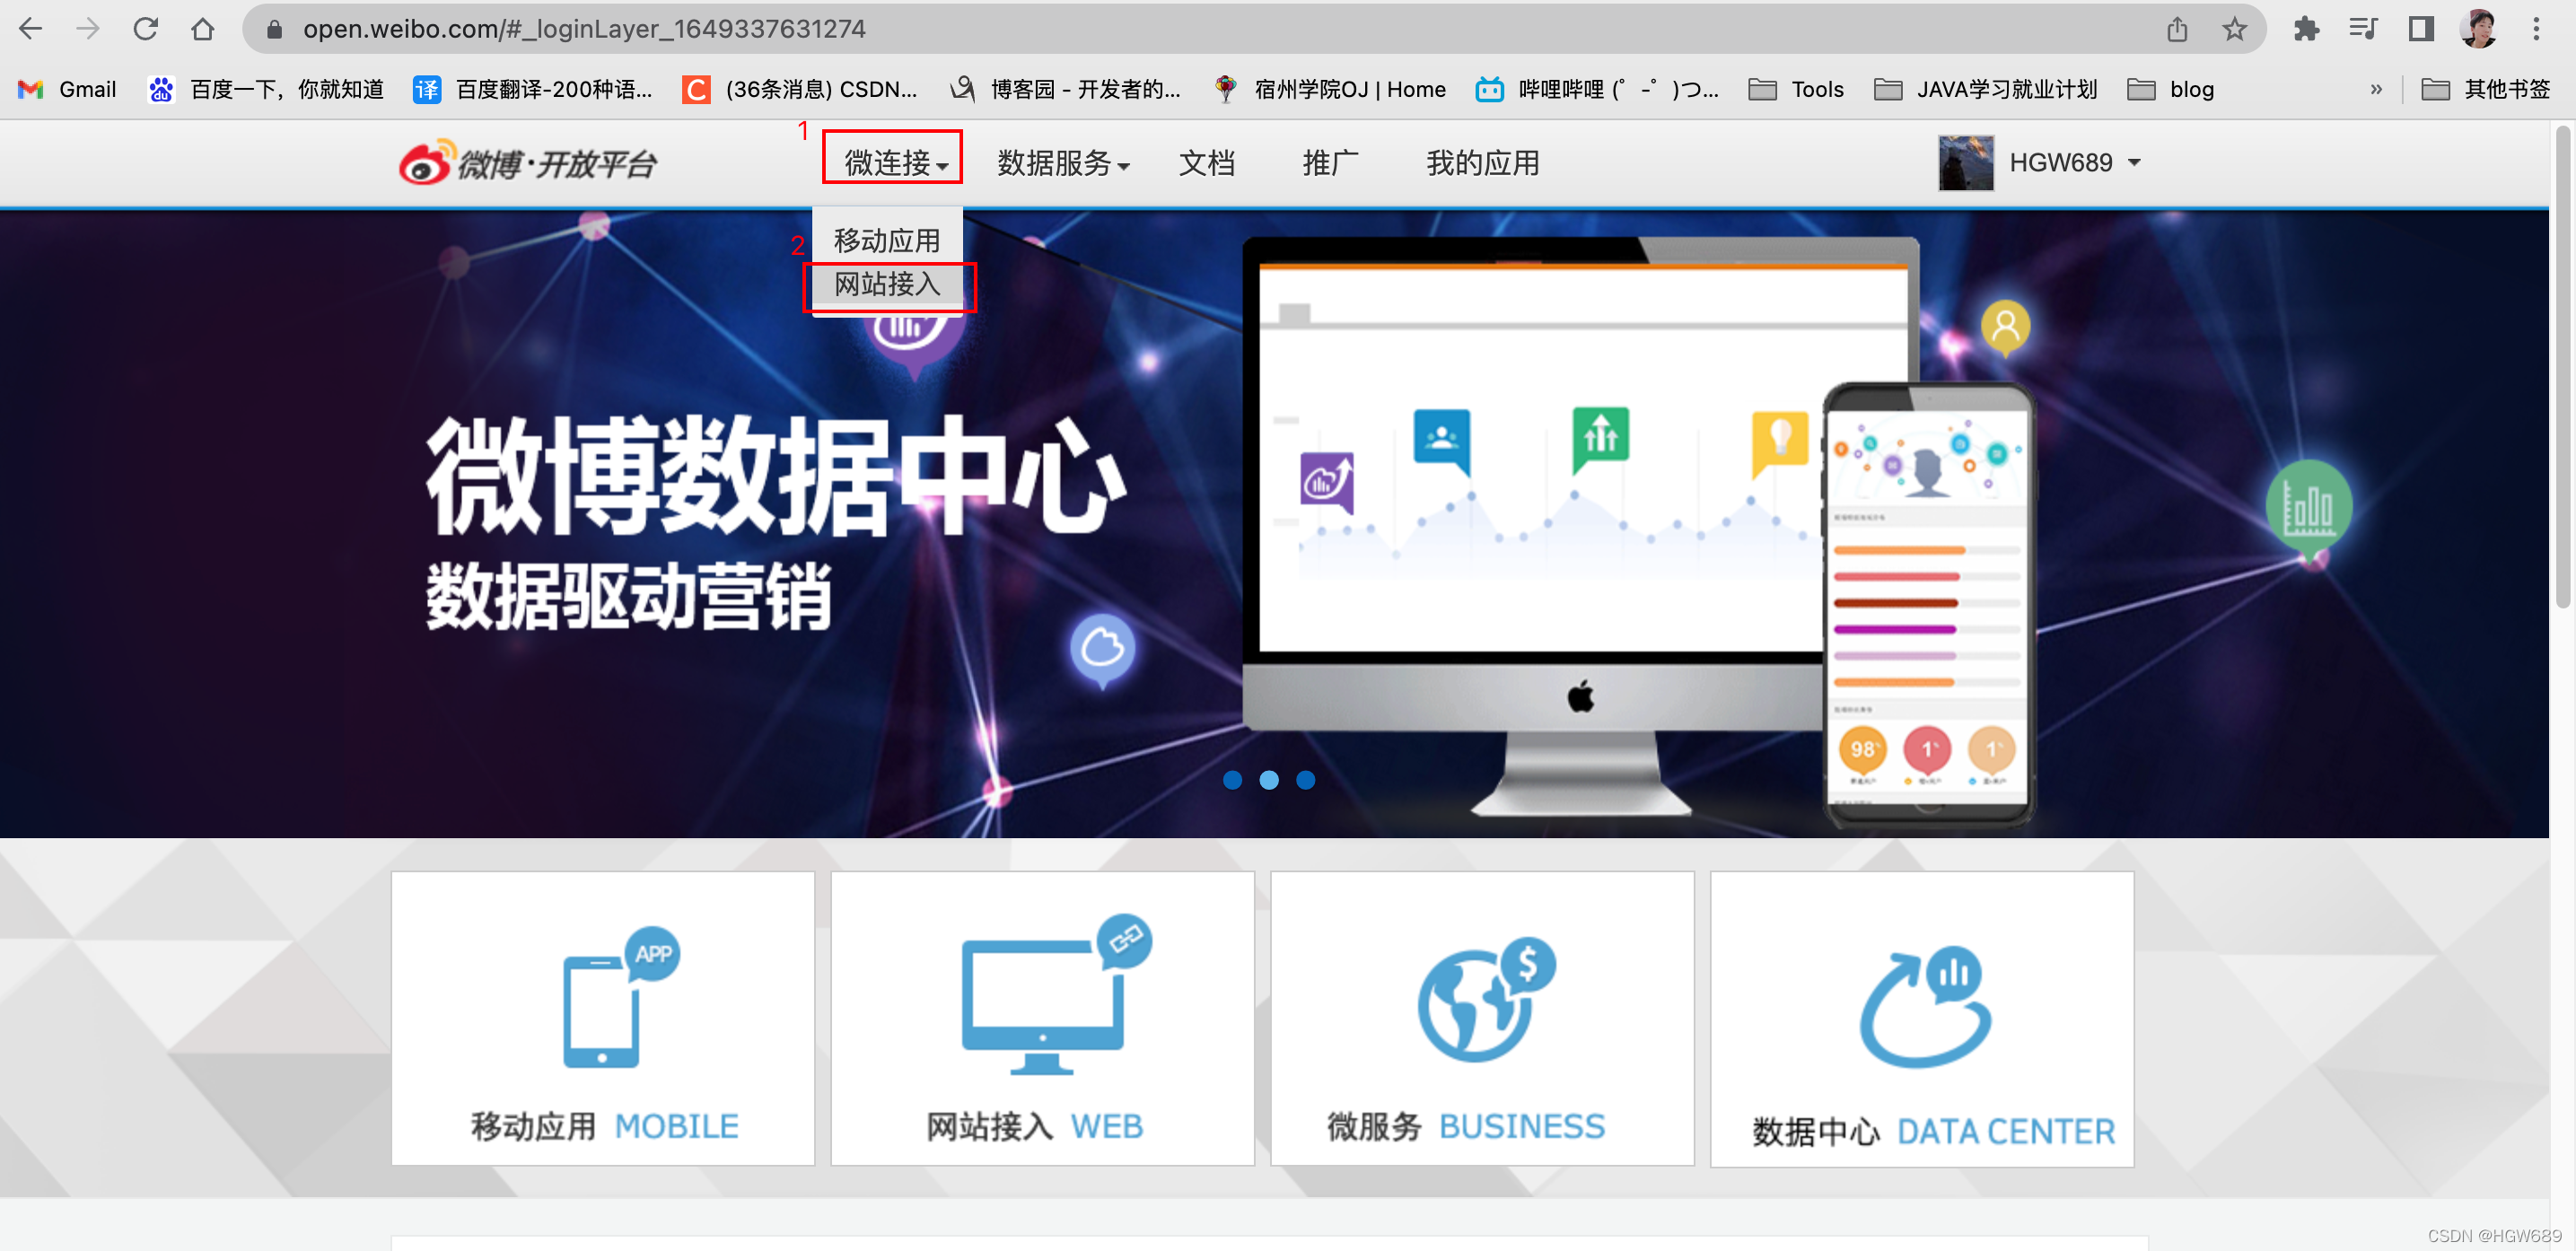The image size is (2576, 1251).
Task: Switch to the second banner slide dot
Action: tap(1269, 780)
